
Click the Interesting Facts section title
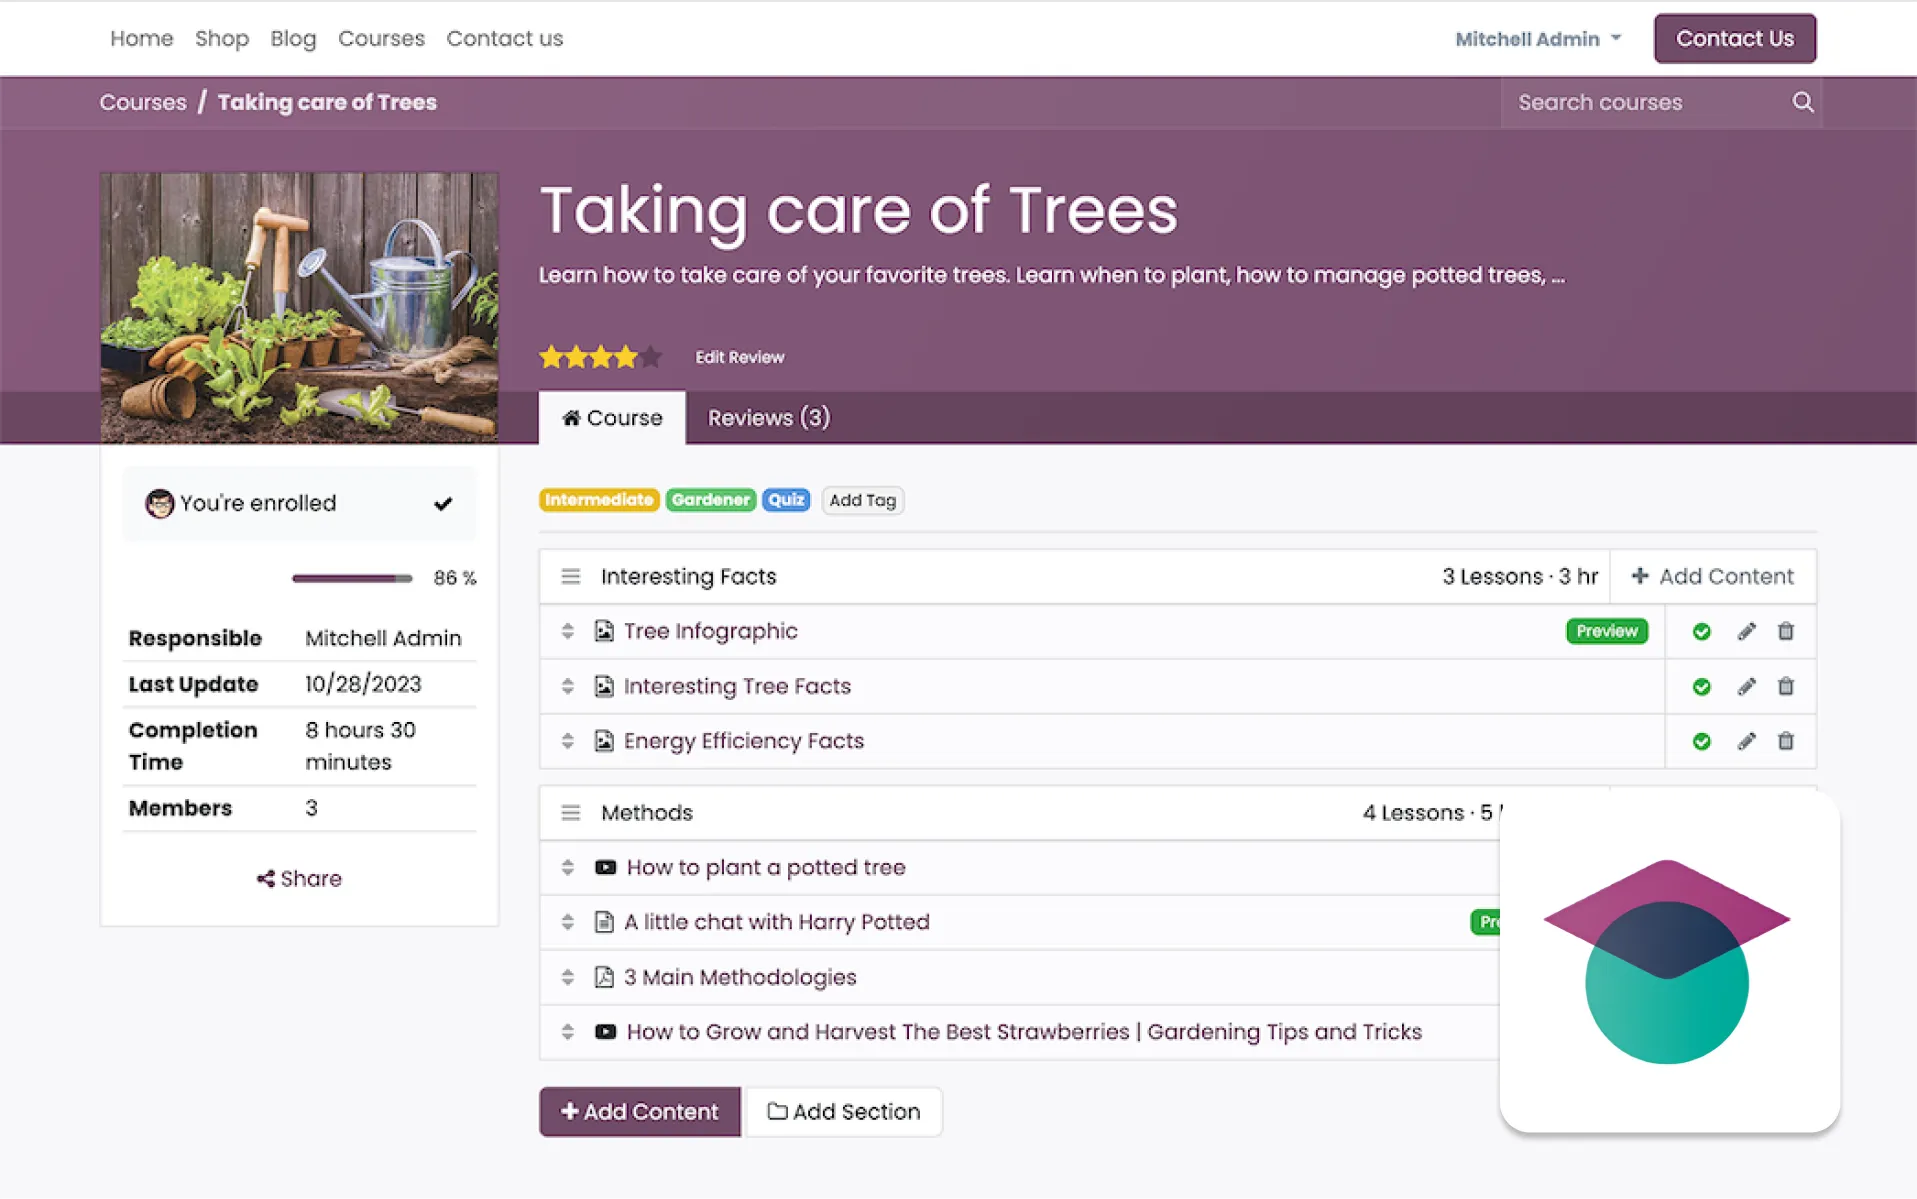point(688,576)
